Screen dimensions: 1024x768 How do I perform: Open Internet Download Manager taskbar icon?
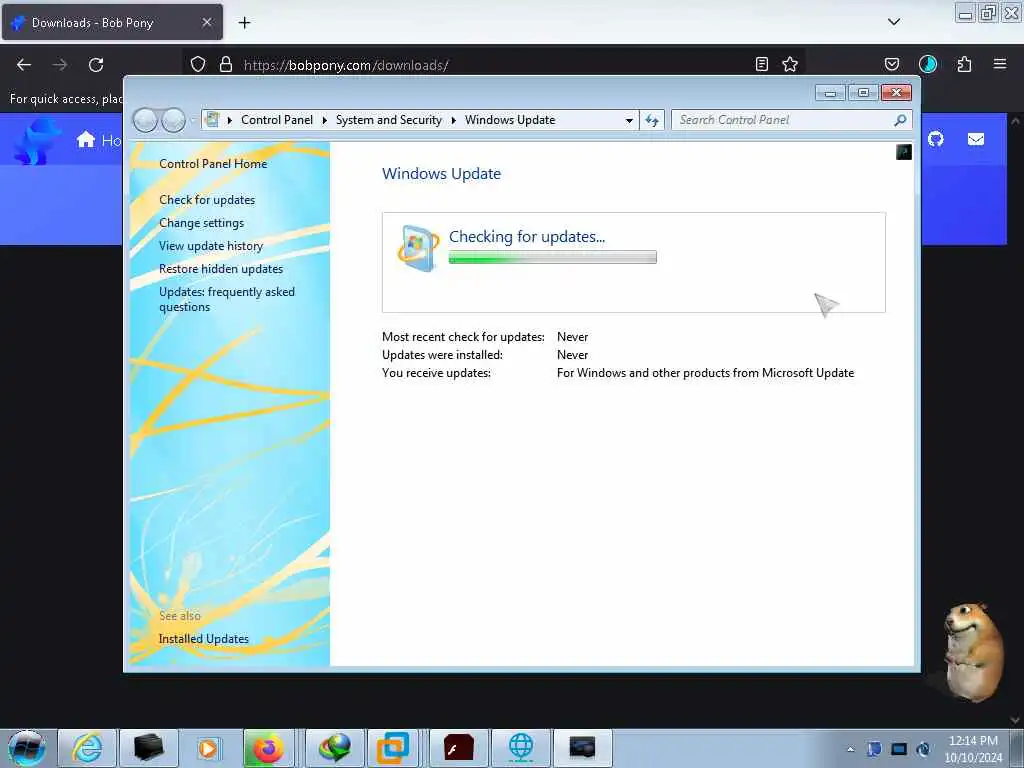(x=334, y=748)
